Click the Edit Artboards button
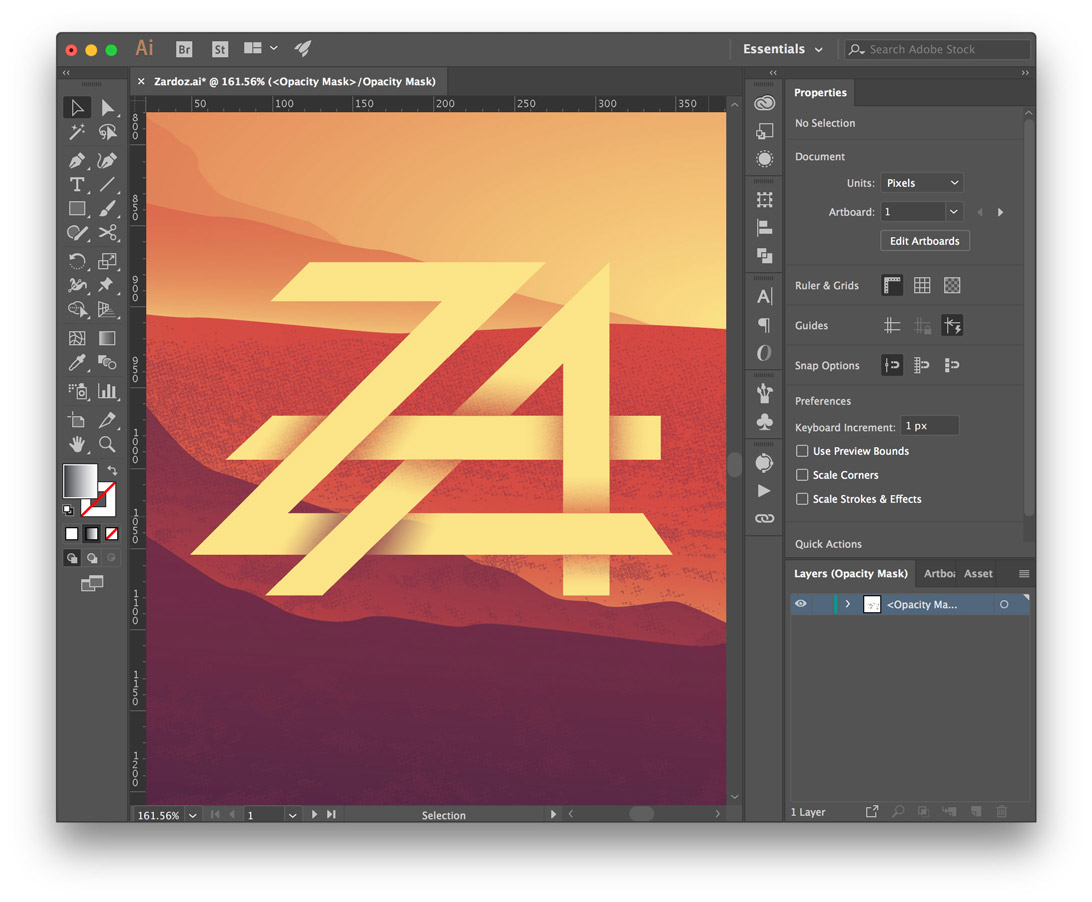Viewport: 1092px width, 902px height. click(925, 241)
